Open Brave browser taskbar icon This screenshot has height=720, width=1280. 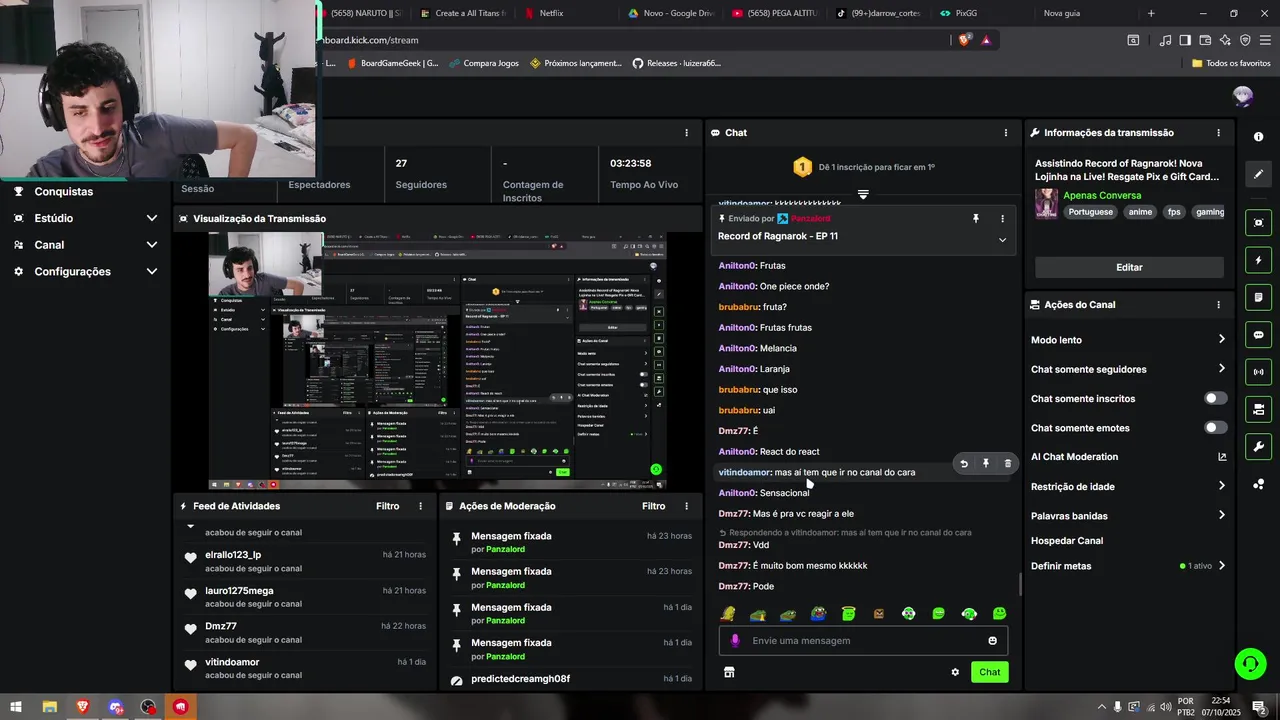coord(82,707)
